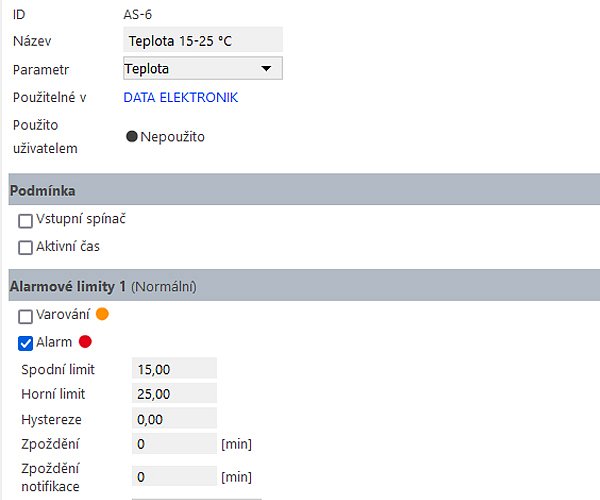This screenshot has width=600, height=500.
Task: Click the orange Varování indicator dot
Action: (x=101, y=314)
